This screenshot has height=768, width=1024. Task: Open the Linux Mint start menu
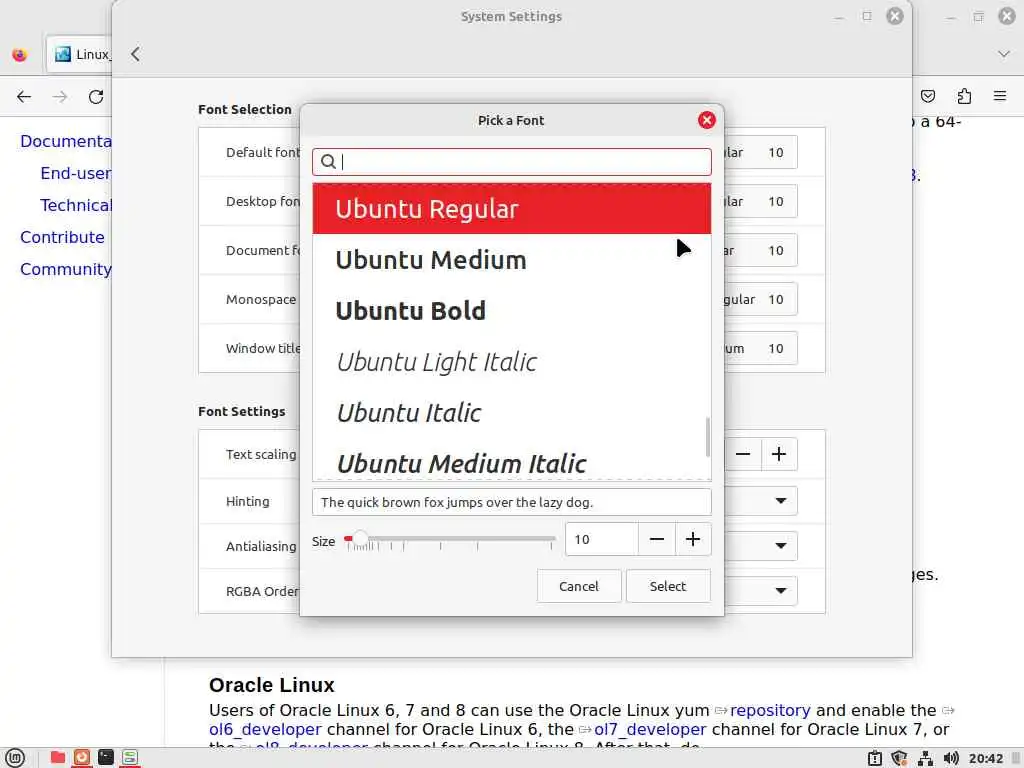pos(14,758)
